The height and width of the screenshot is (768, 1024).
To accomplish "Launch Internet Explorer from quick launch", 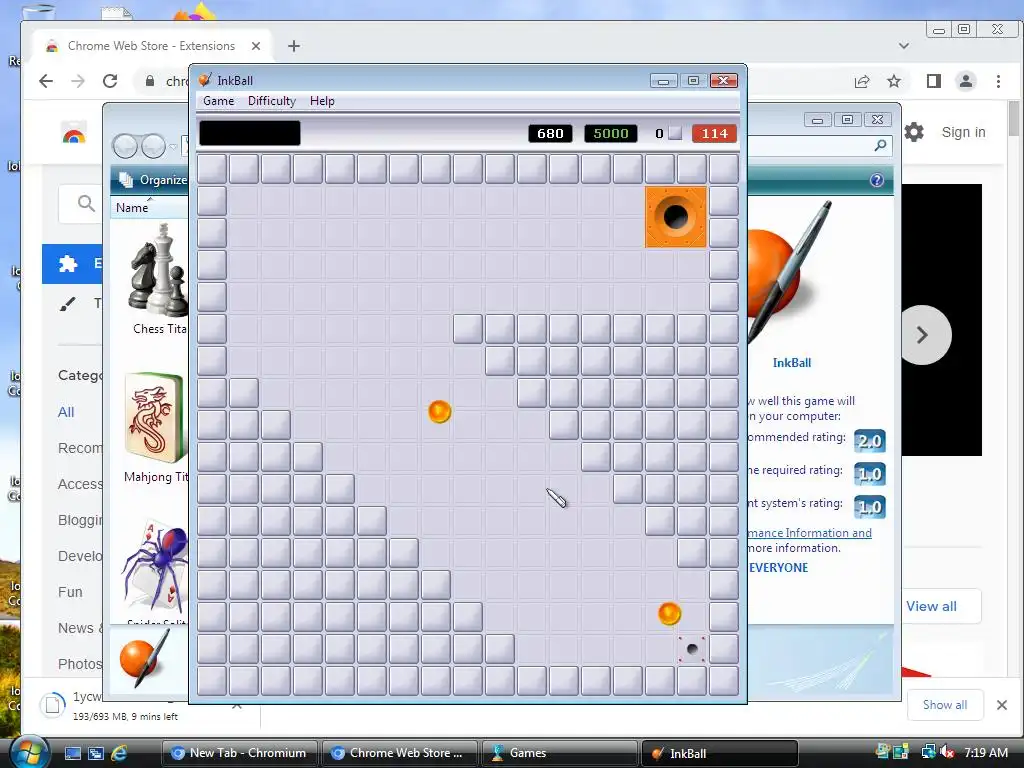I will [x=119, y=753].
